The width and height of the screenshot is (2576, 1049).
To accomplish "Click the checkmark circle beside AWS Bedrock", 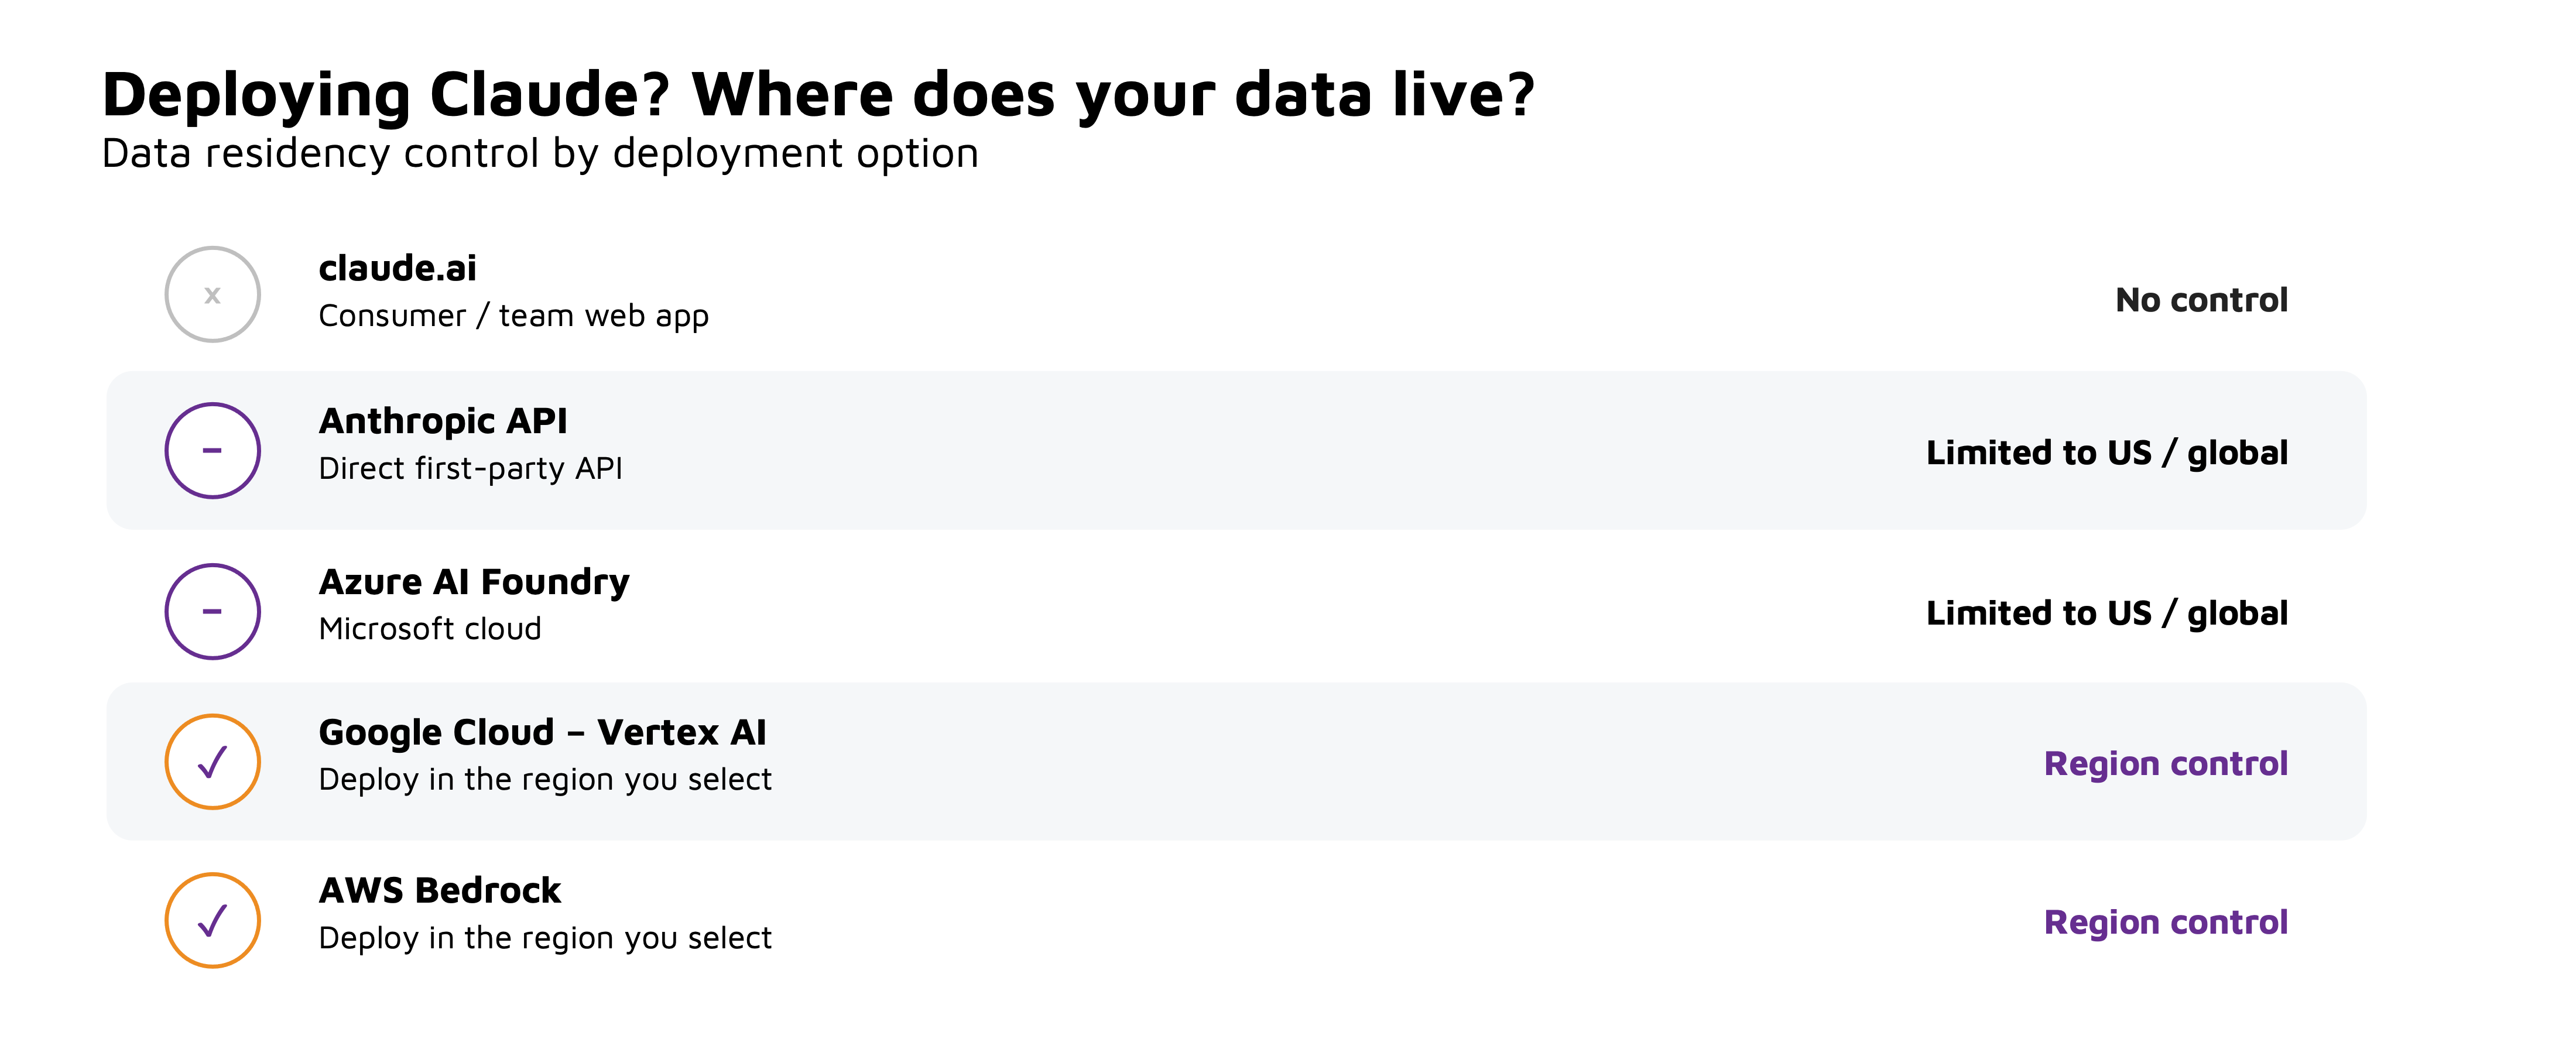I will click(213, 921).
